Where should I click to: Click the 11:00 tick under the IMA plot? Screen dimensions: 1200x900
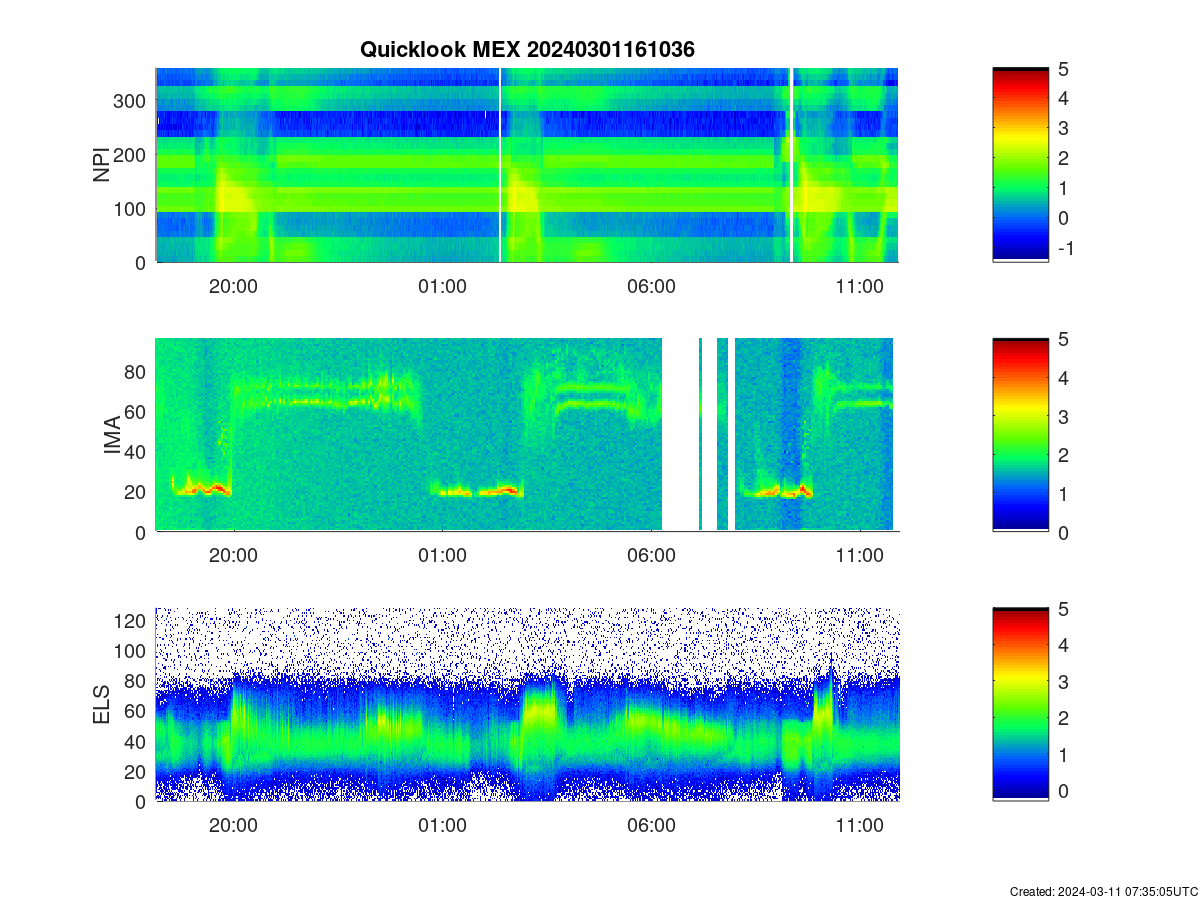[859, 556]
